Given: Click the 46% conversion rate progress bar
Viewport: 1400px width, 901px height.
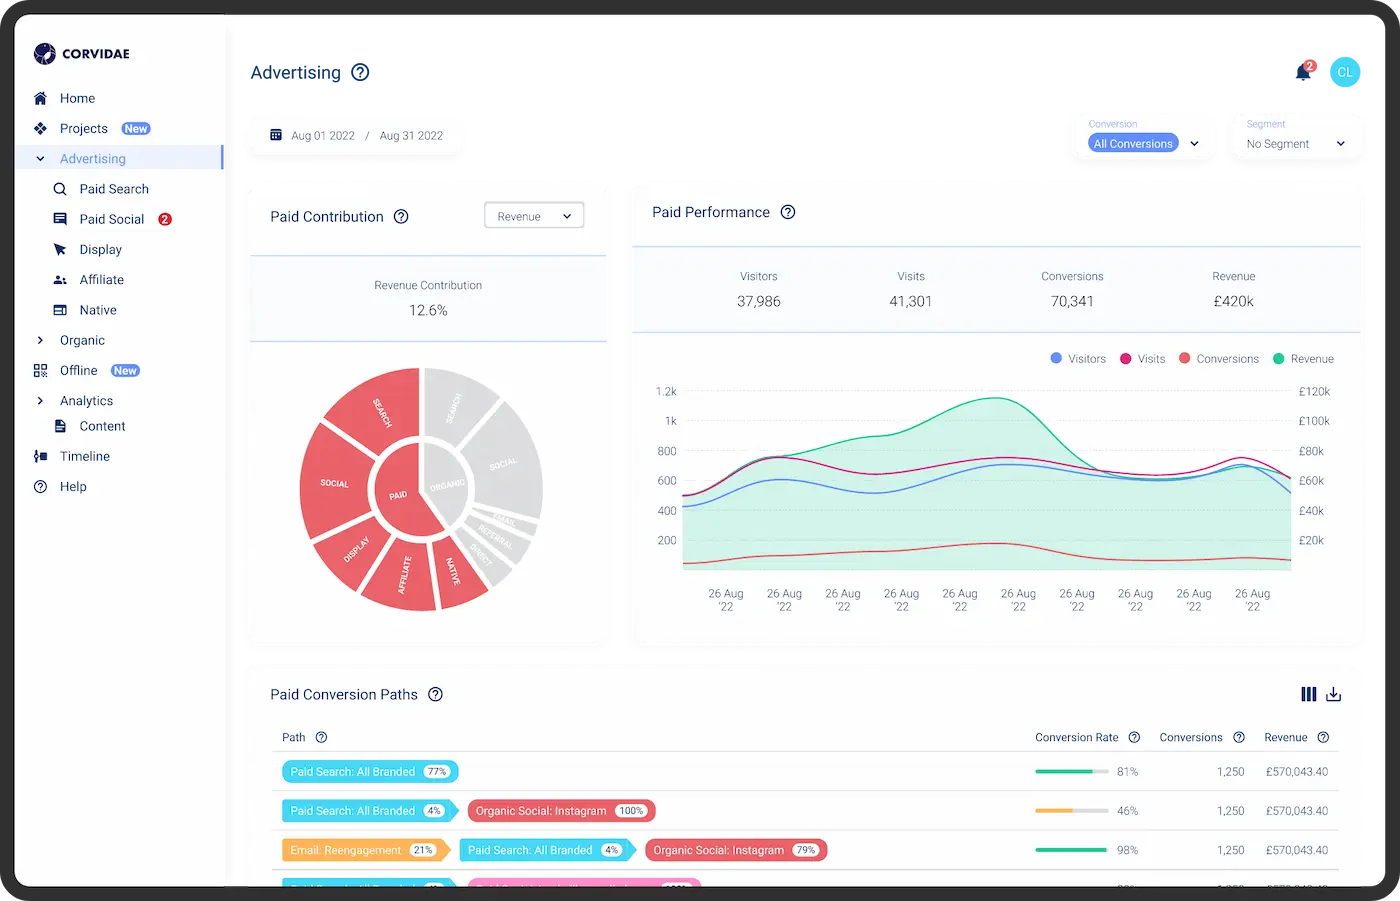Looking at the screenshot, I should point(1072,811).
